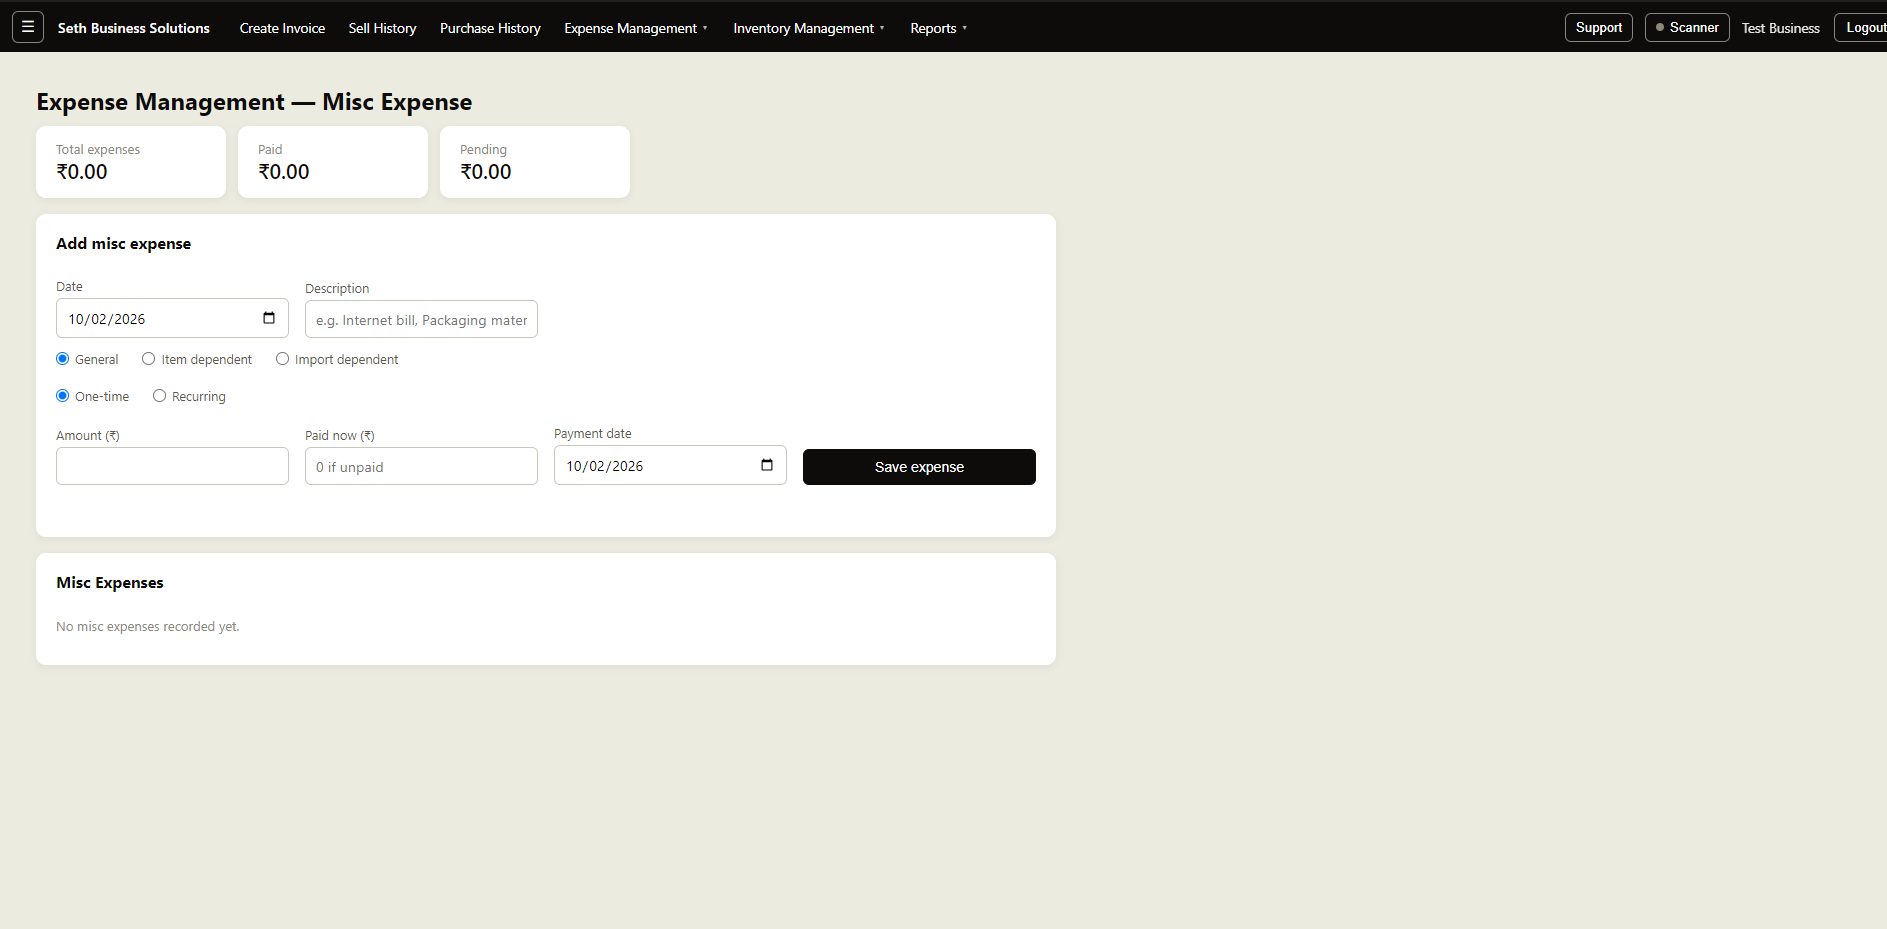
Task: Focus the Amount (₹) input field
Action: click(x=172, y=466)
